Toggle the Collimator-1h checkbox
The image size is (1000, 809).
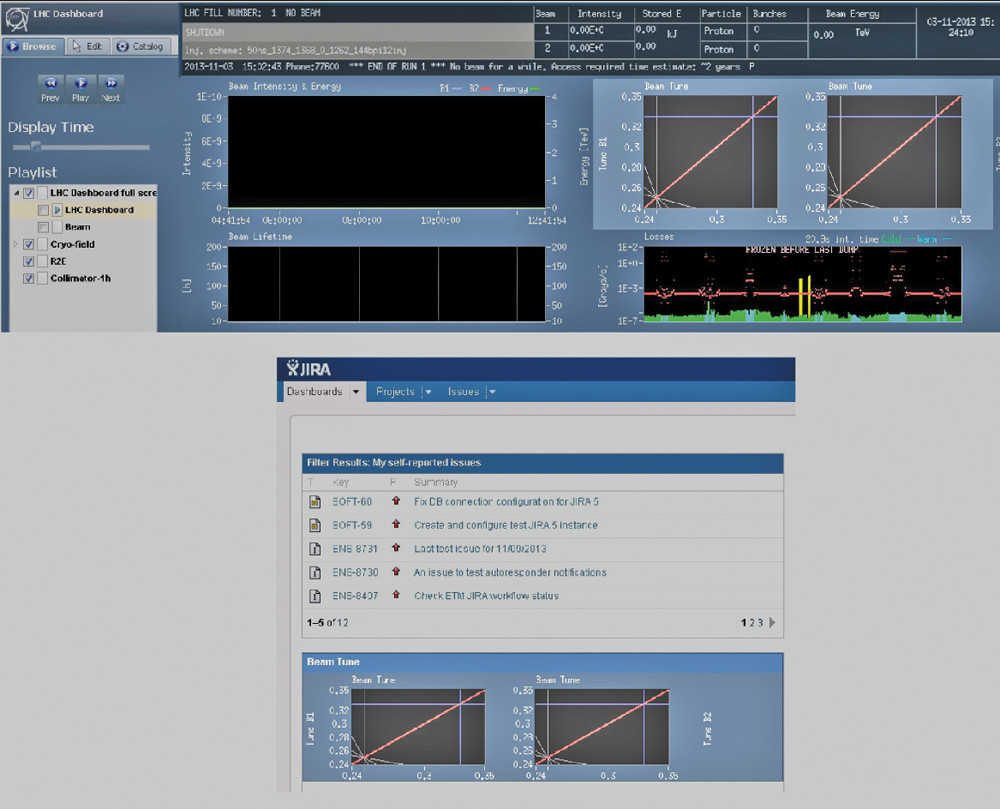pos(29,278)
